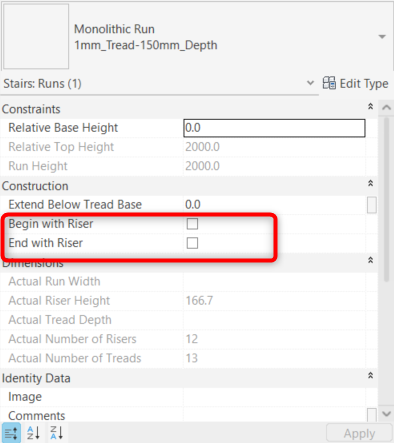Enable the End with Riser checkbox
The image size is (394, 443).
[x=192, y=243]
